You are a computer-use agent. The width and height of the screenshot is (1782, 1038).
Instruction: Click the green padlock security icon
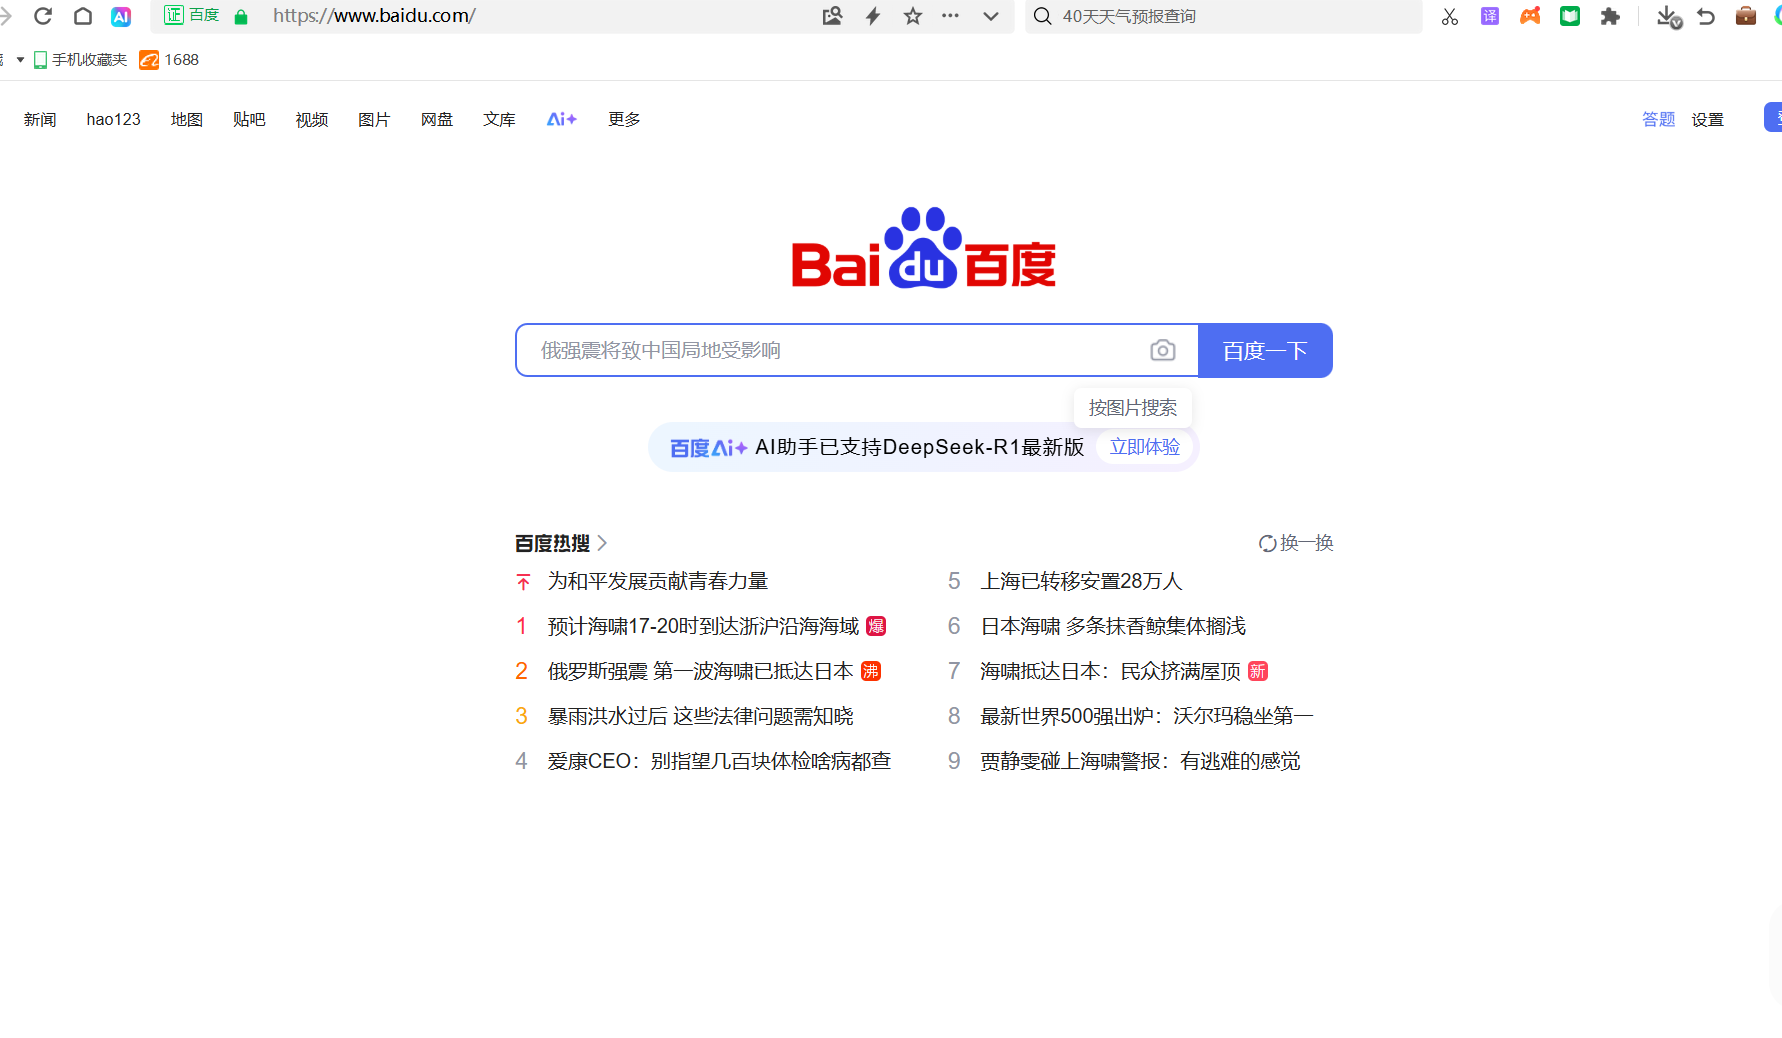(x=241, y=17)
